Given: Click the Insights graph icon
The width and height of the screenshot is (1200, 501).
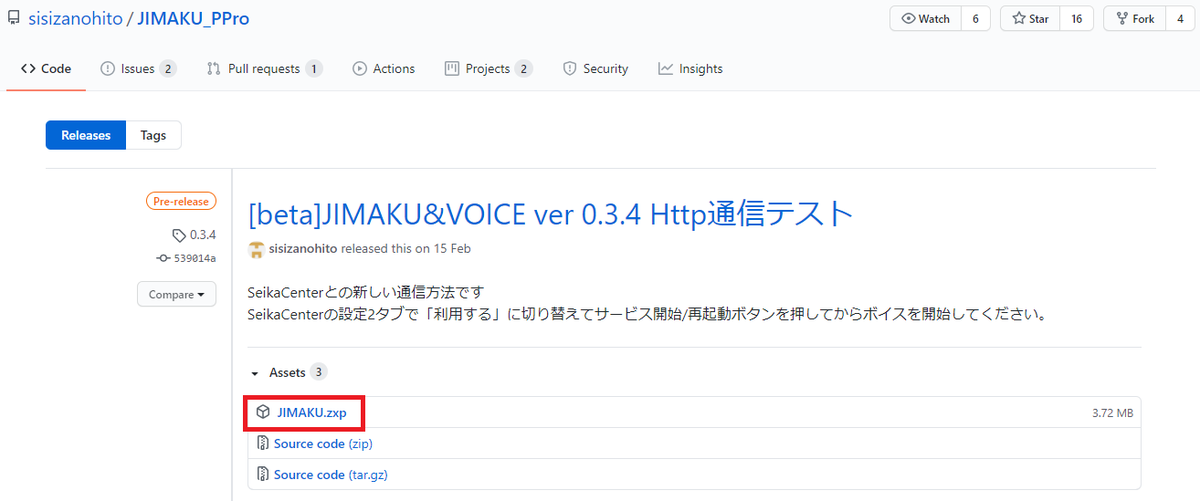Looking at the screenshot, I should point(665,69).
